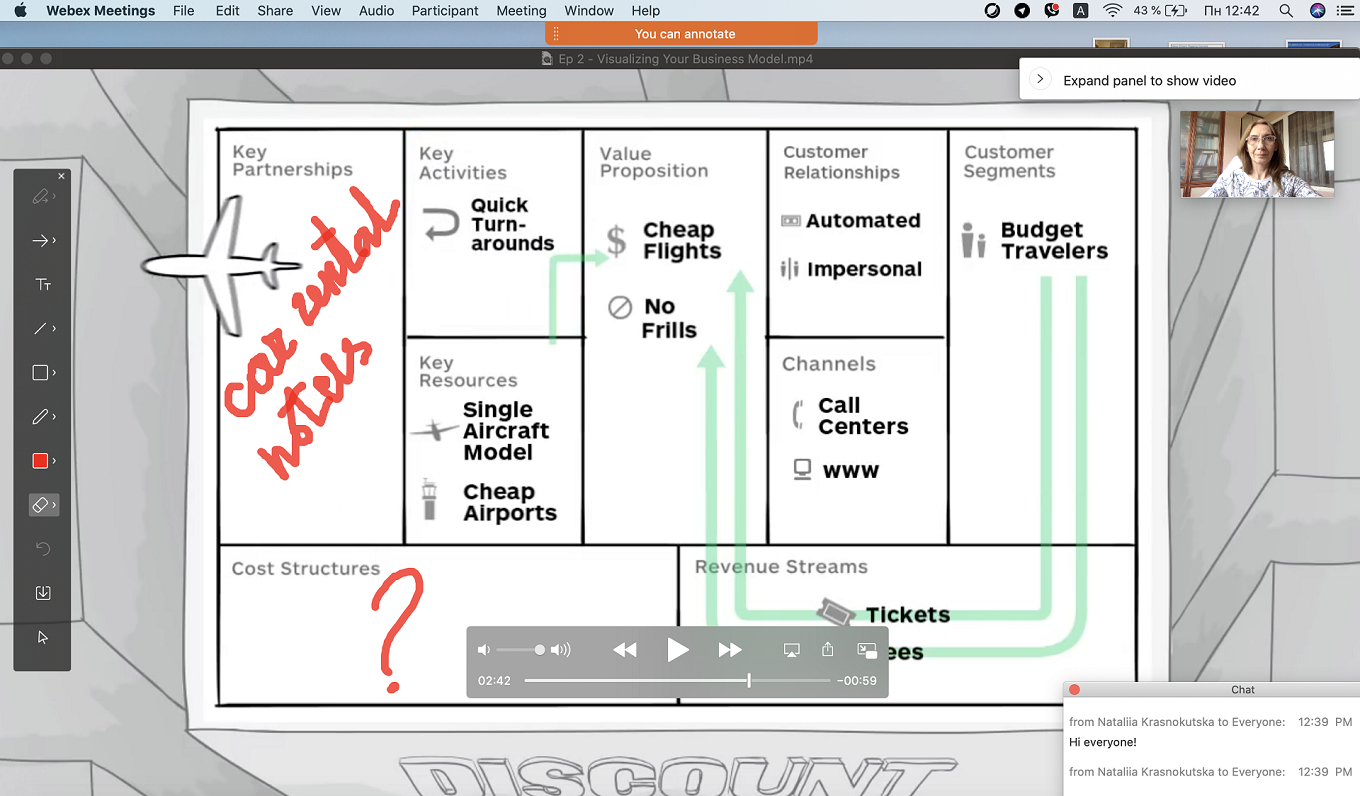Select the pen drawing tool

(x=40, y=417)
